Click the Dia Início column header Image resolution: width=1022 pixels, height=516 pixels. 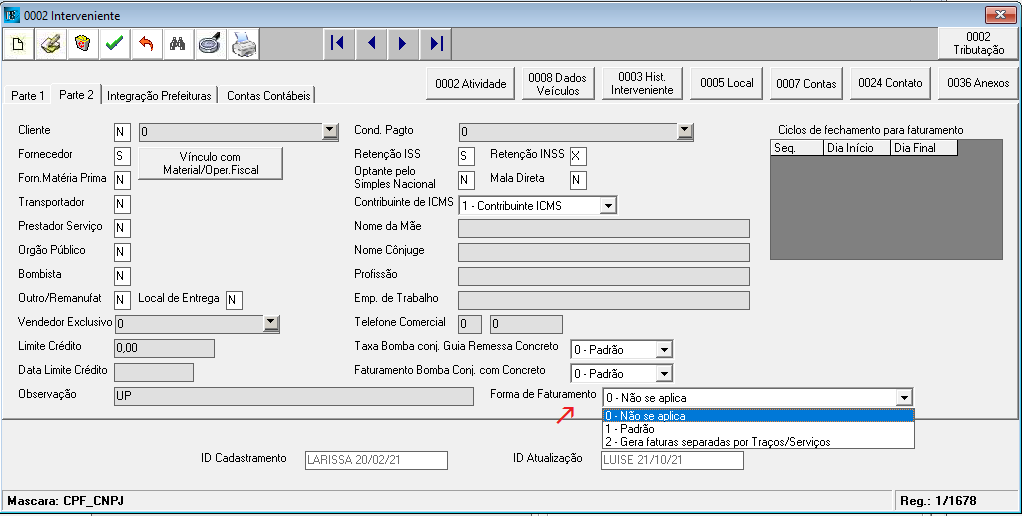point(857,148)
